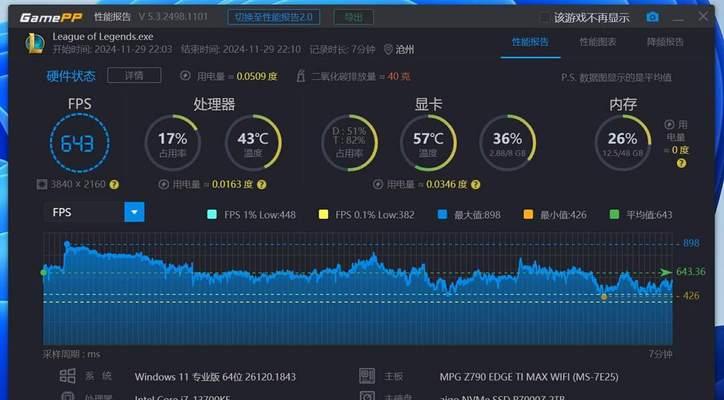Click the help icon below memory power 0 度

pyautogui.click(x=681, y=164)
